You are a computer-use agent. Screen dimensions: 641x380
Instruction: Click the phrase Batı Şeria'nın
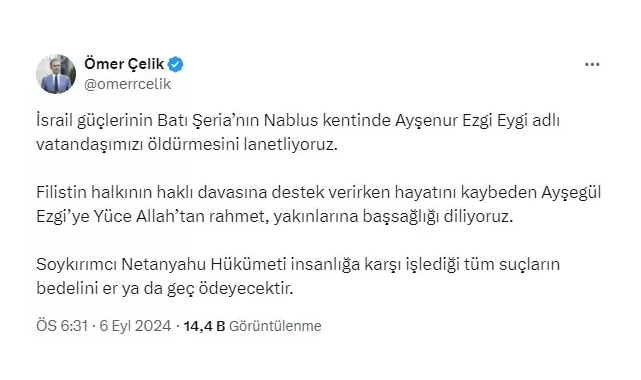(x=208, y=121)
